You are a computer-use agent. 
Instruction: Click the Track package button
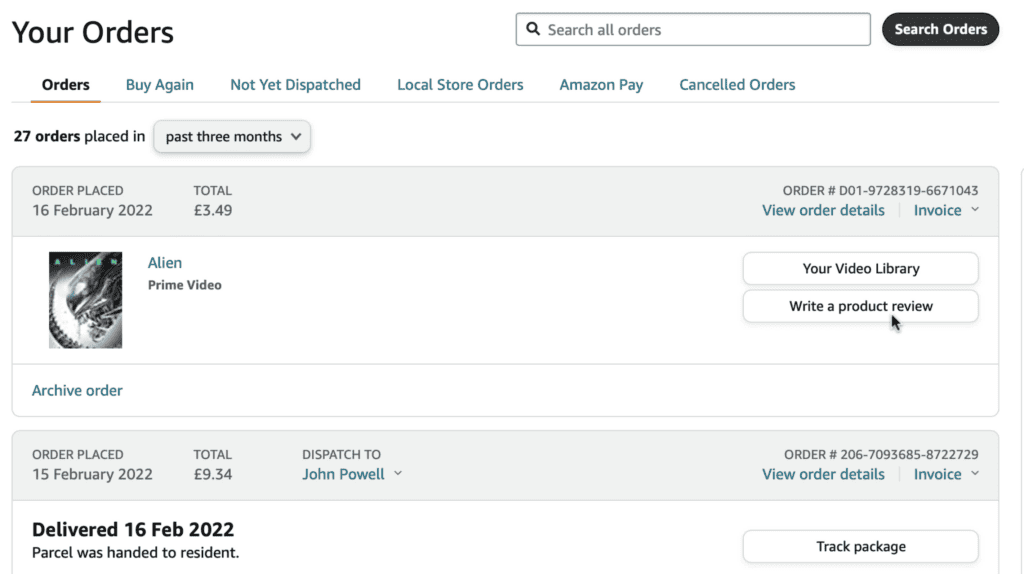coord(860,547)
